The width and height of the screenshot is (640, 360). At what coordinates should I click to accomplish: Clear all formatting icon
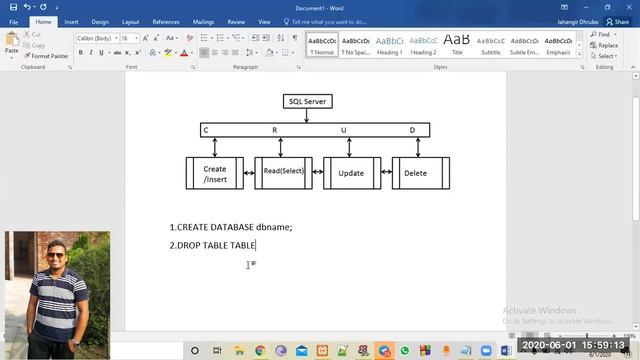pyautogui.click(x=189, y=38)
